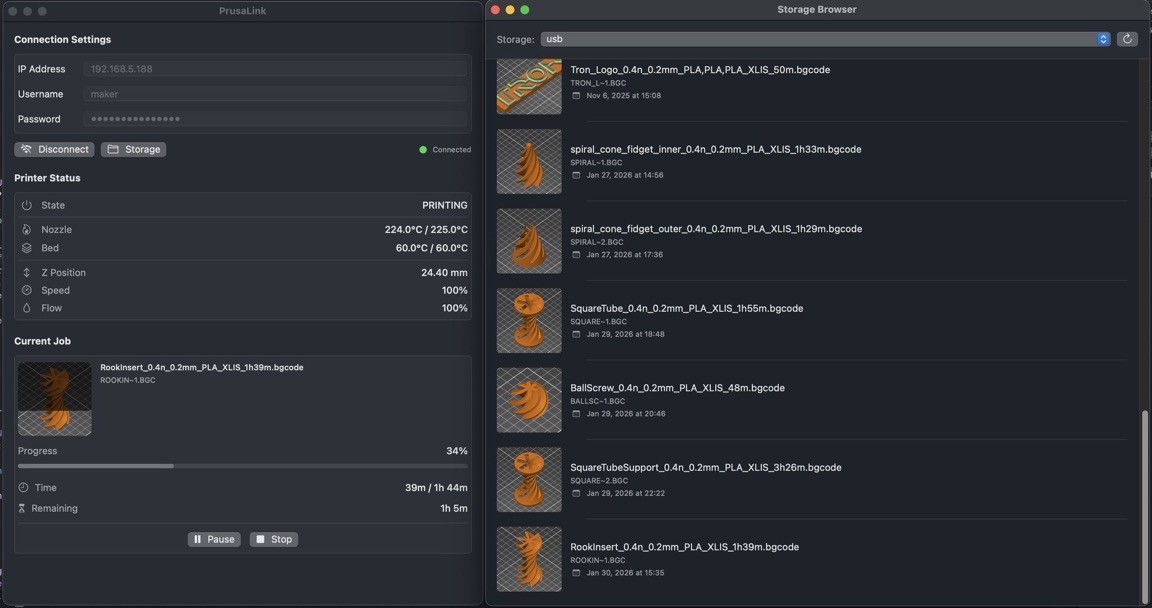
Task: Select spiral_cone_fidget_outer bgcode file
Action: (715, 229)
